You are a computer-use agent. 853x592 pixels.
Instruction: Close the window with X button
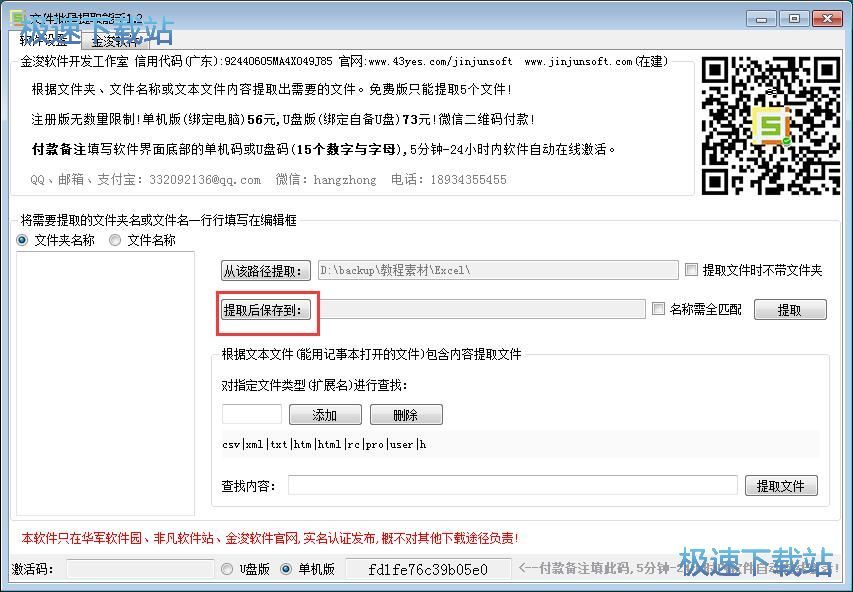tap(827, 19)
